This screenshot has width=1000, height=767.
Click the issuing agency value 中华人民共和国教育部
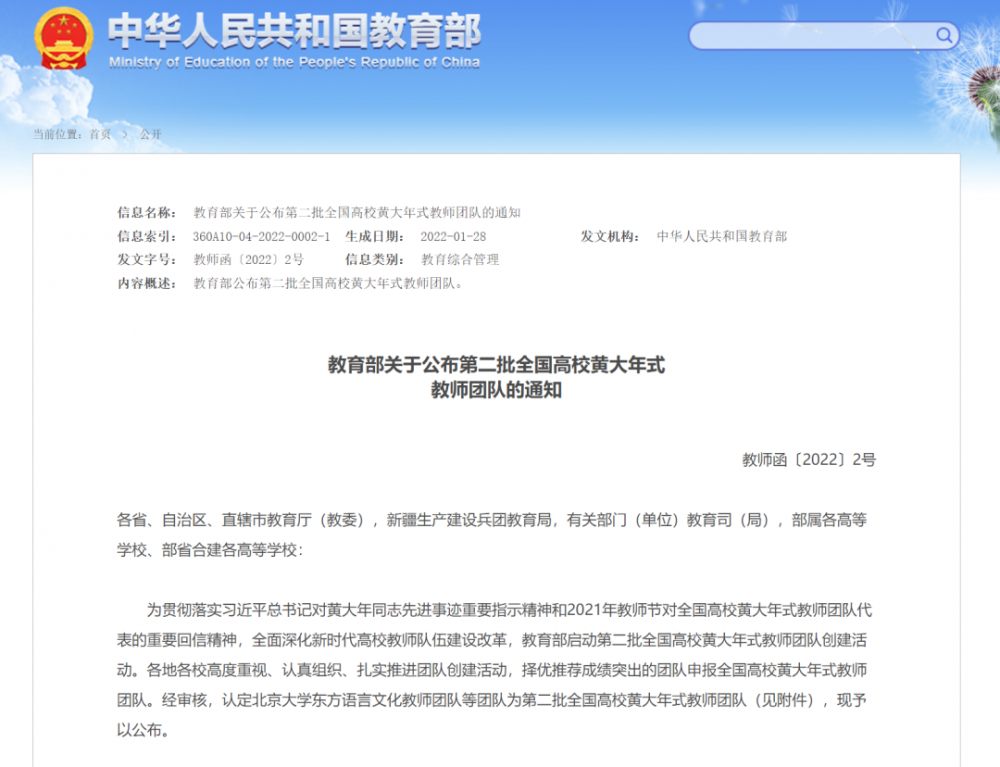click(722, 236)
